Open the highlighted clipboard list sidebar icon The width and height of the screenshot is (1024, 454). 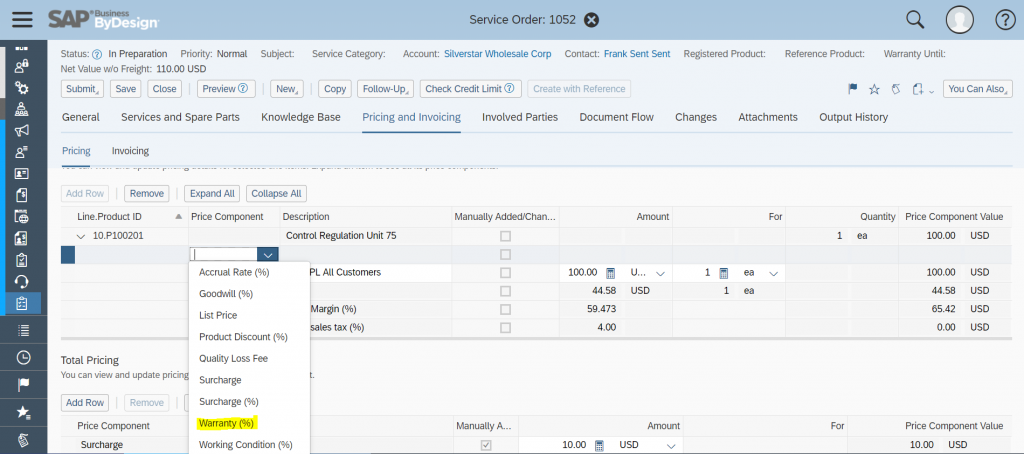point(22,303)
